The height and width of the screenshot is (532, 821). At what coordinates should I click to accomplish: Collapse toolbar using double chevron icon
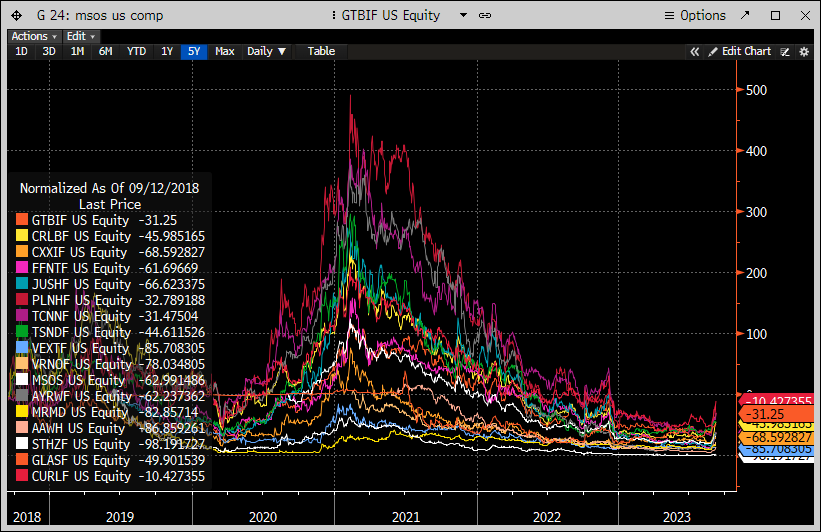[695, 51]
